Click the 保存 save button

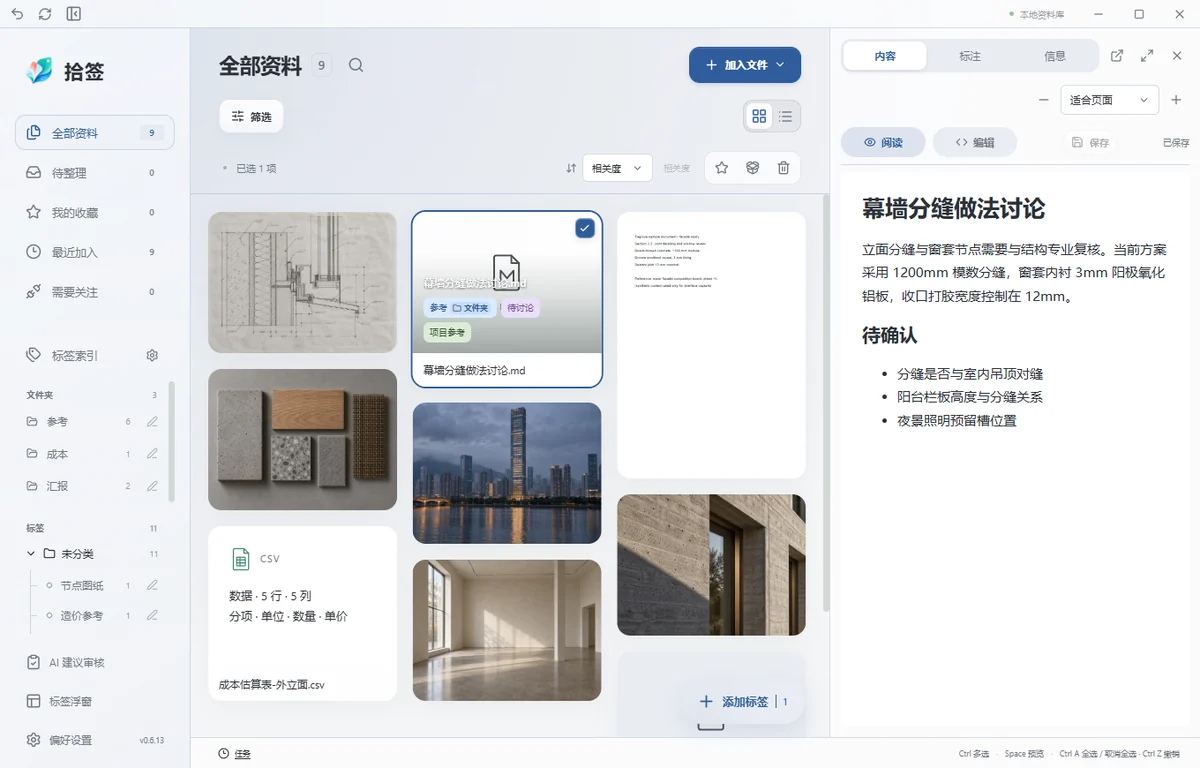[1090, 142]
